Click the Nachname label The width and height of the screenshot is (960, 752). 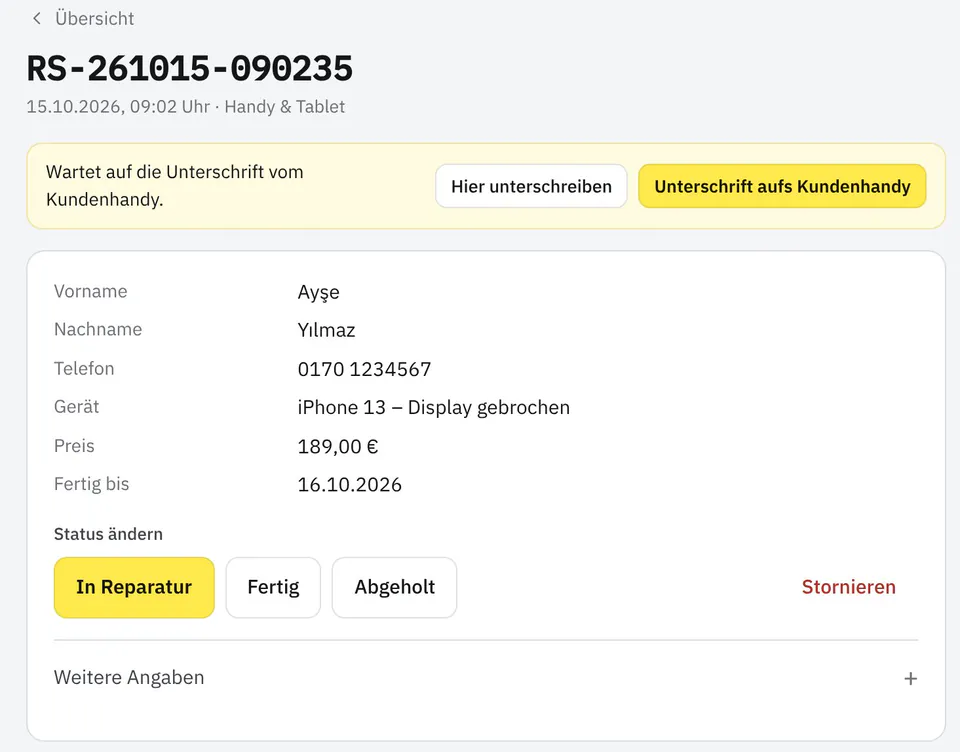pyautogui.click(x=98, y=329)
